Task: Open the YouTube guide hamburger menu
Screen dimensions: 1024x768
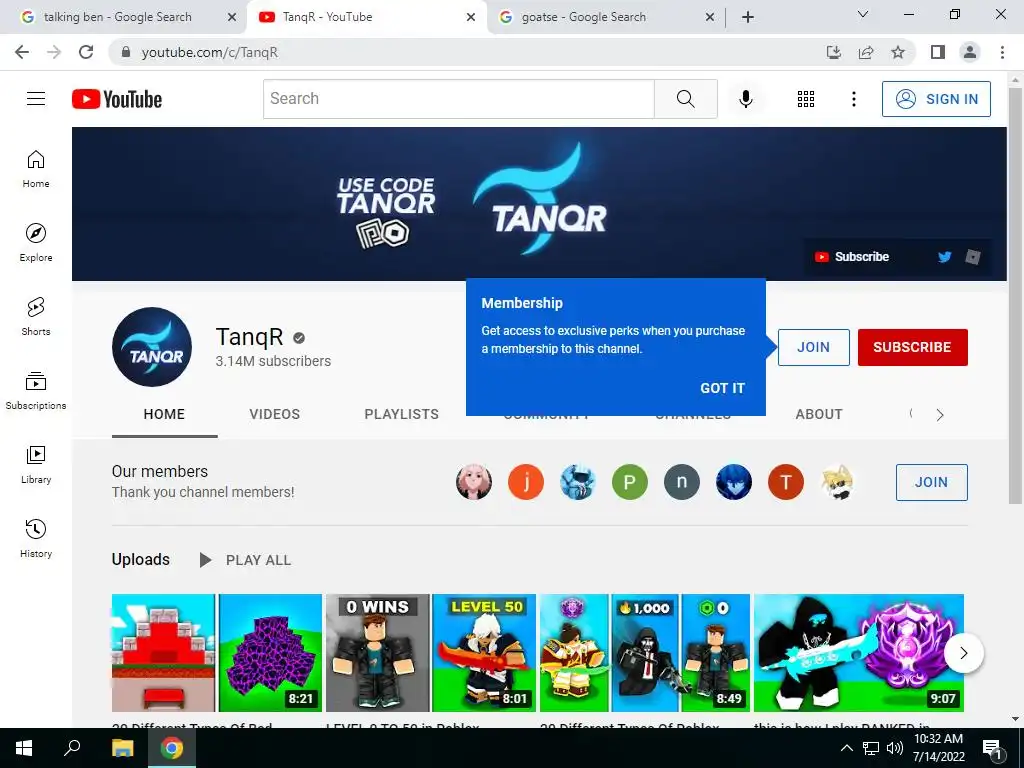Action: point(36,99)
